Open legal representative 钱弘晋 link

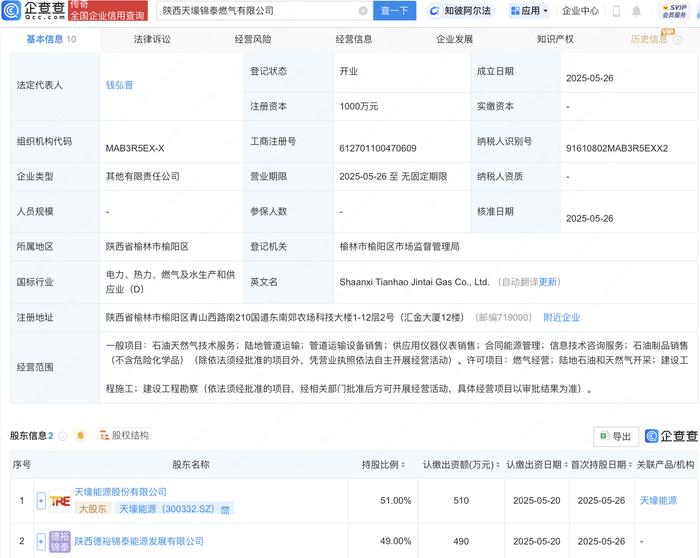coord(119,85)
